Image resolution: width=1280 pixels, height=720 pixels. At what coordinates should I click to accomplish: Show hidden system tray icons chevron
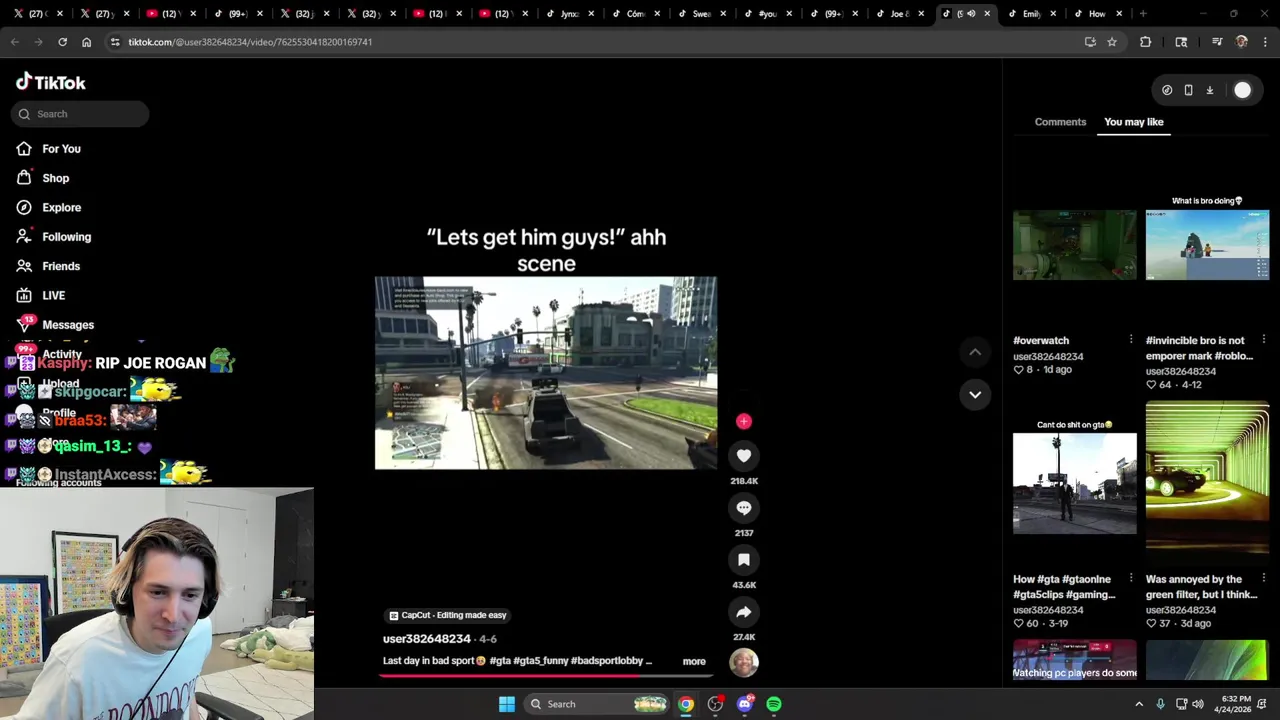pyautogui.click(x=1139, y=704)
